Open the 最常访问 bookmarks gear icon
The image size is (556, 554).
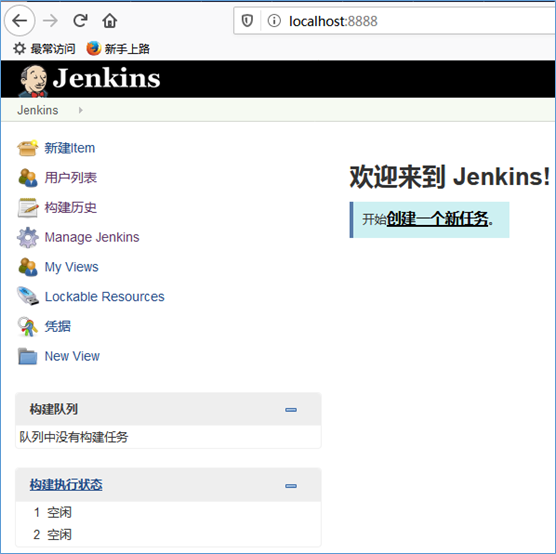tap(19, 49)
